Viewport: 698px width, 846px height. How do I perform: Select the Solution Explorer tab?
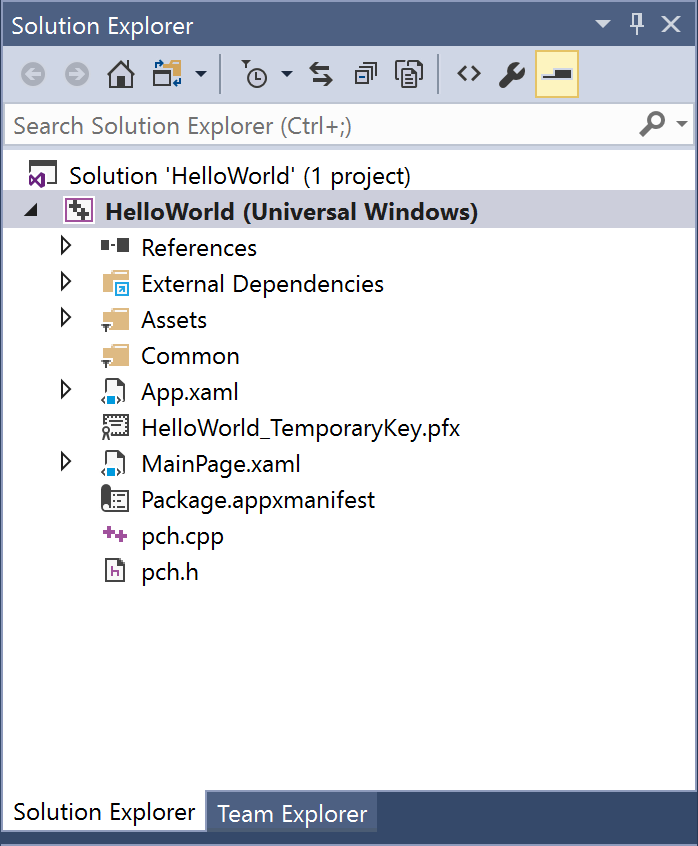click(x=104, y=812)
